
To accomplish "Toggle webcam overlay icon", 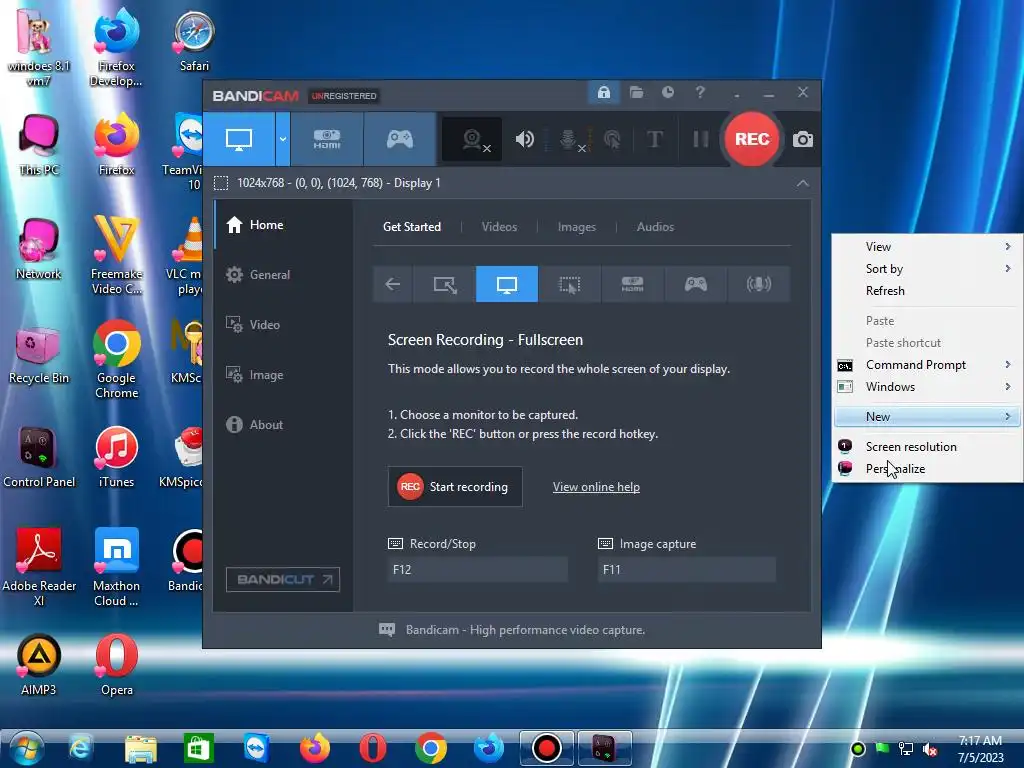I will (x=473, y=139).
